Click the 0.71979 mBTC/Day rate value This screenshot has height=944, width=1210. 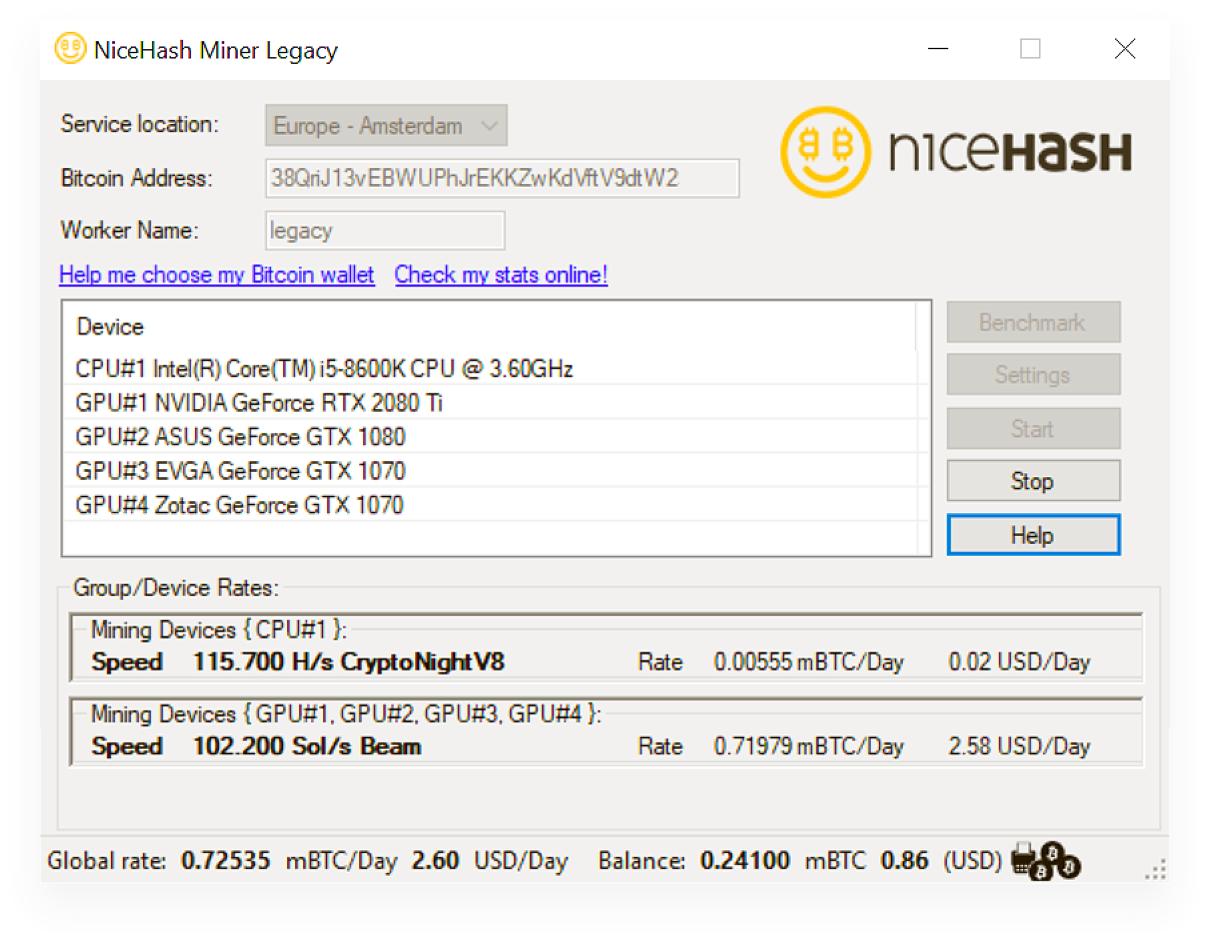pos(809,746)
